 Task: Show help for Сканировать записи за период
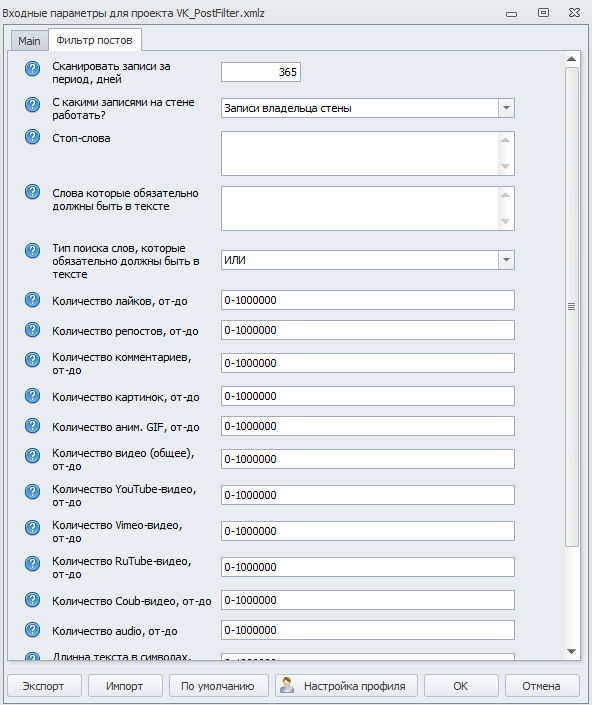[32, 69]
